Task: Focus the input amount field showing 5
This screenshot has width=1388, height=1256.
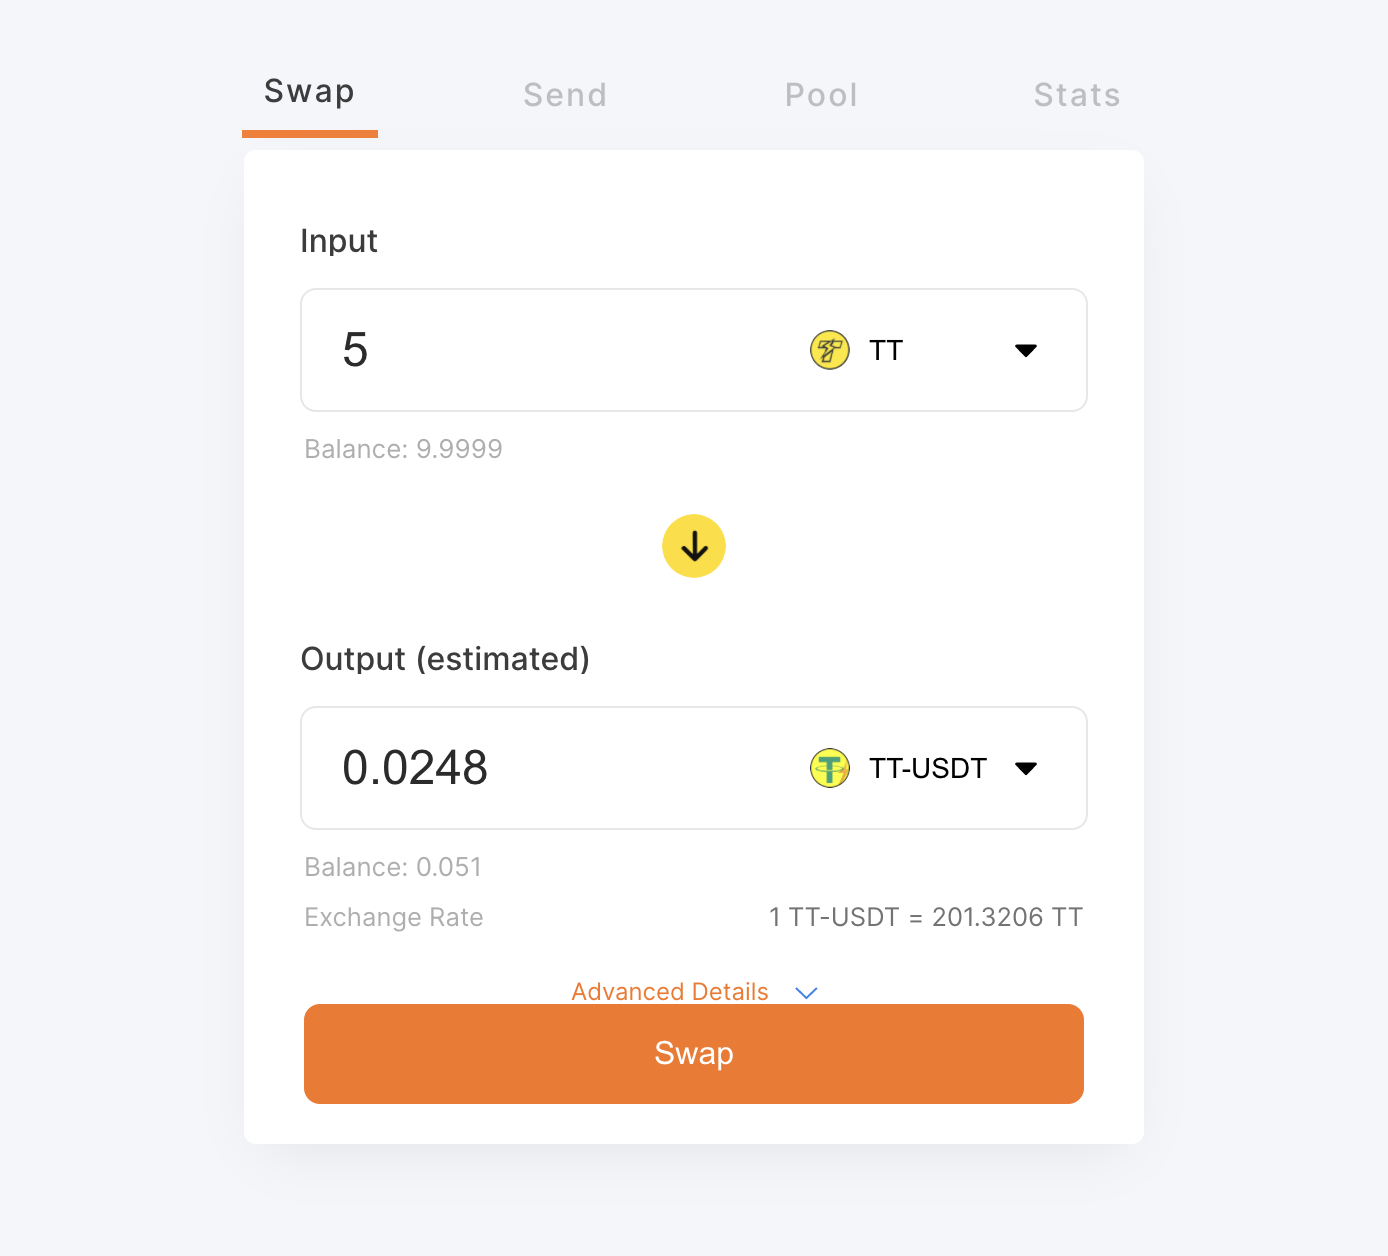Action: point(550,350)
